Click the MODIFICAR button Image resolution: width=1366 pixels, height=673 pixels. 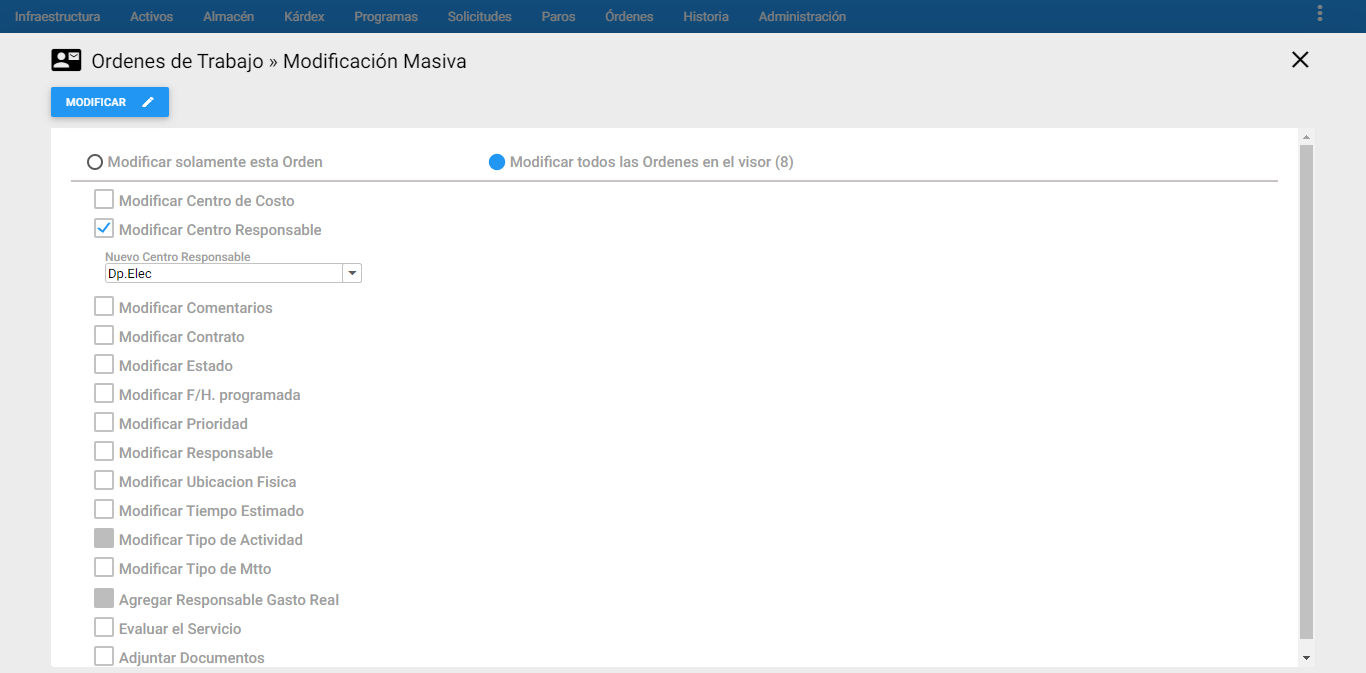[110, 102]
